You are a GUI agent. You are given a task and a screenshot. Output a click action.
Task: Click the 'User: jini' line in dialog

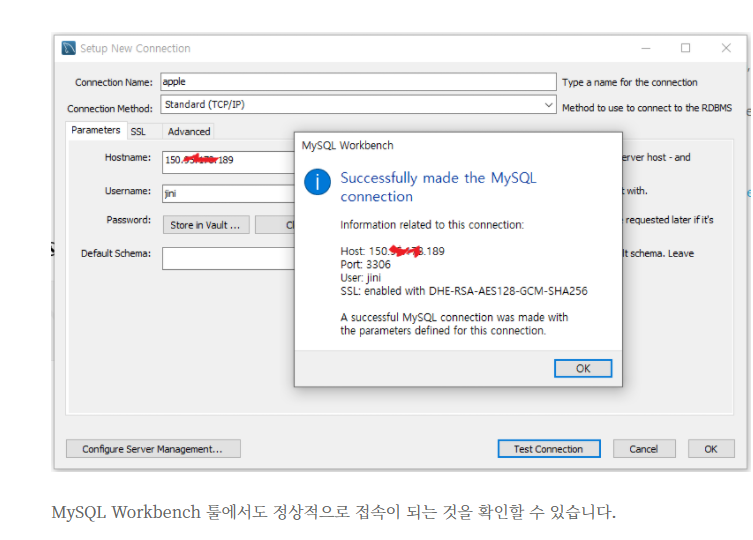(x=361, y=278)
